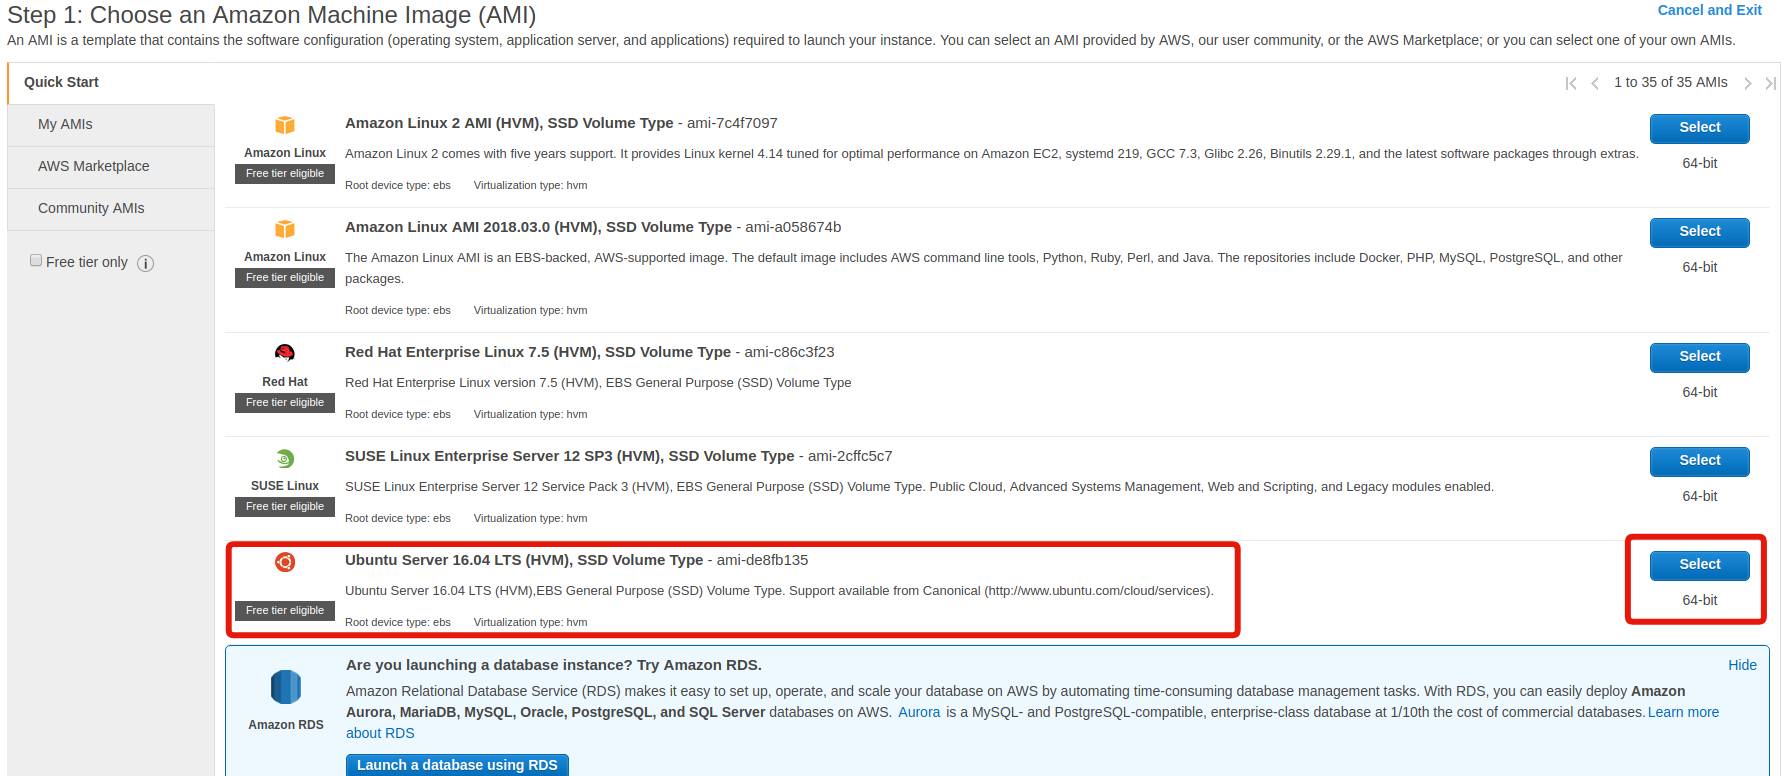Image resolution: width=1792 pixels, height=776 pixels.
Task: Click Amazon Linux AMI 2018.03.0 title text
Action: 538,227
